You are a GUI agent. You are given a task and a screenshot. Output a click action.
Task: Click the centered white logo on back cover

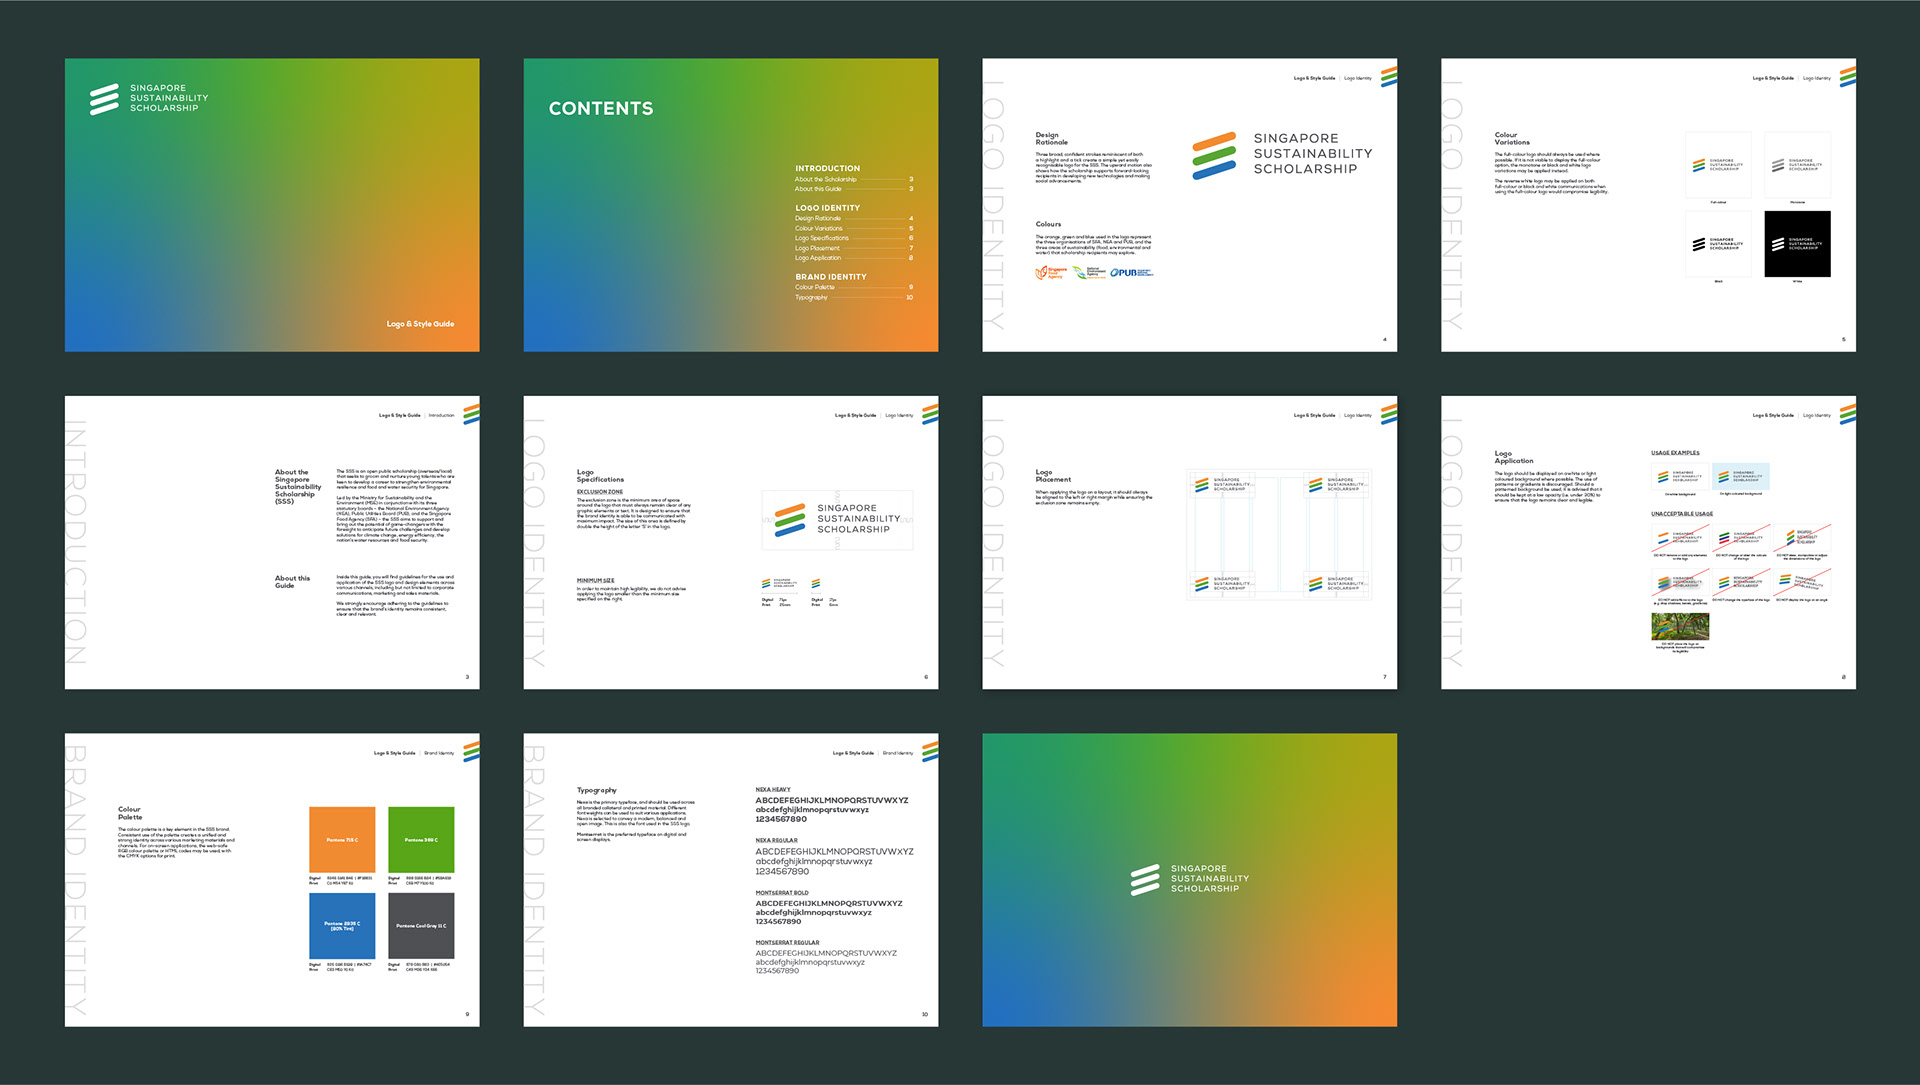pos(1189,879)
